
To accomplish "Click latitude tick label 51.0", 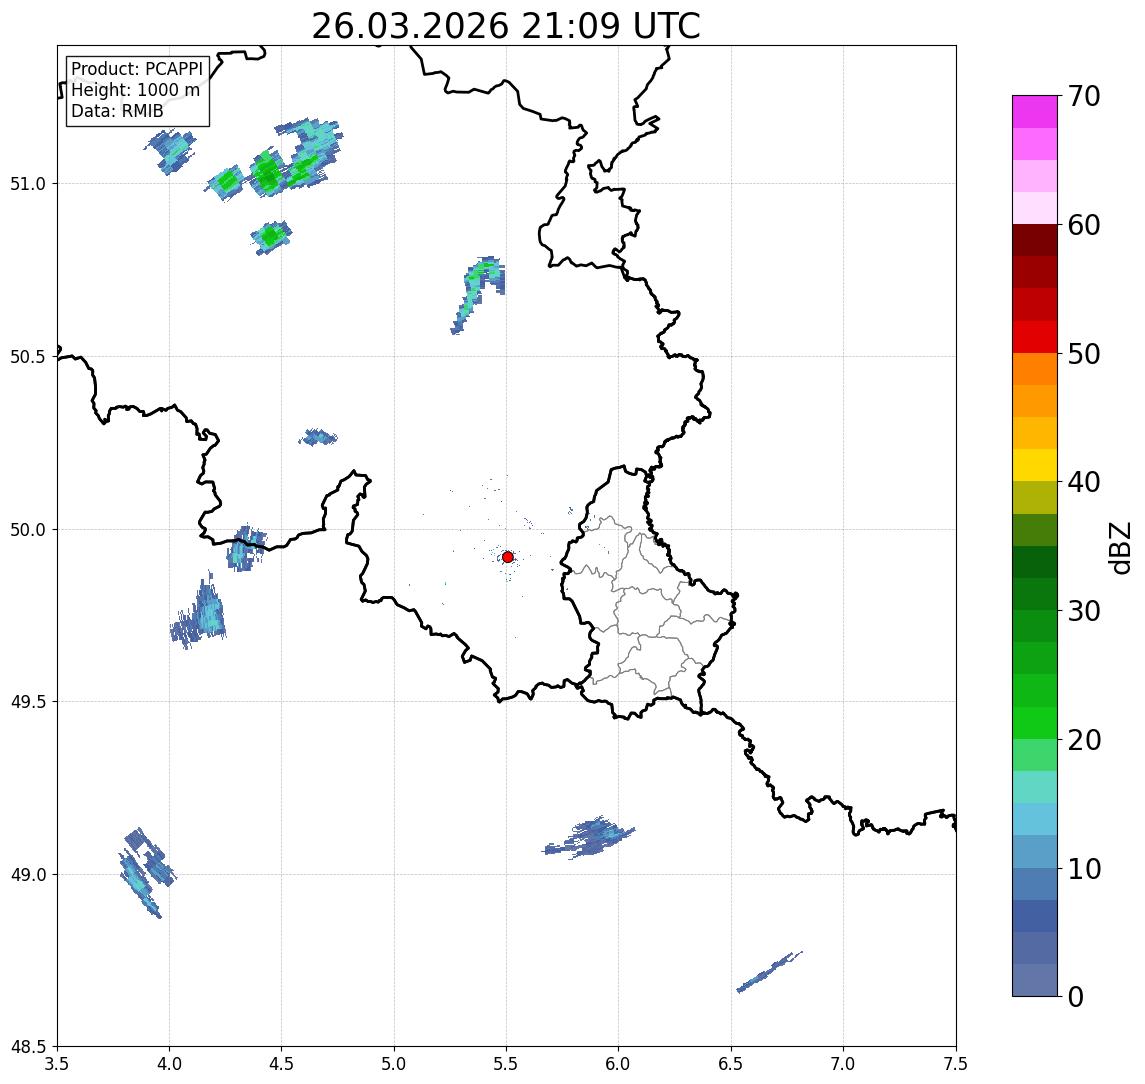I will (x=28, y=184).
